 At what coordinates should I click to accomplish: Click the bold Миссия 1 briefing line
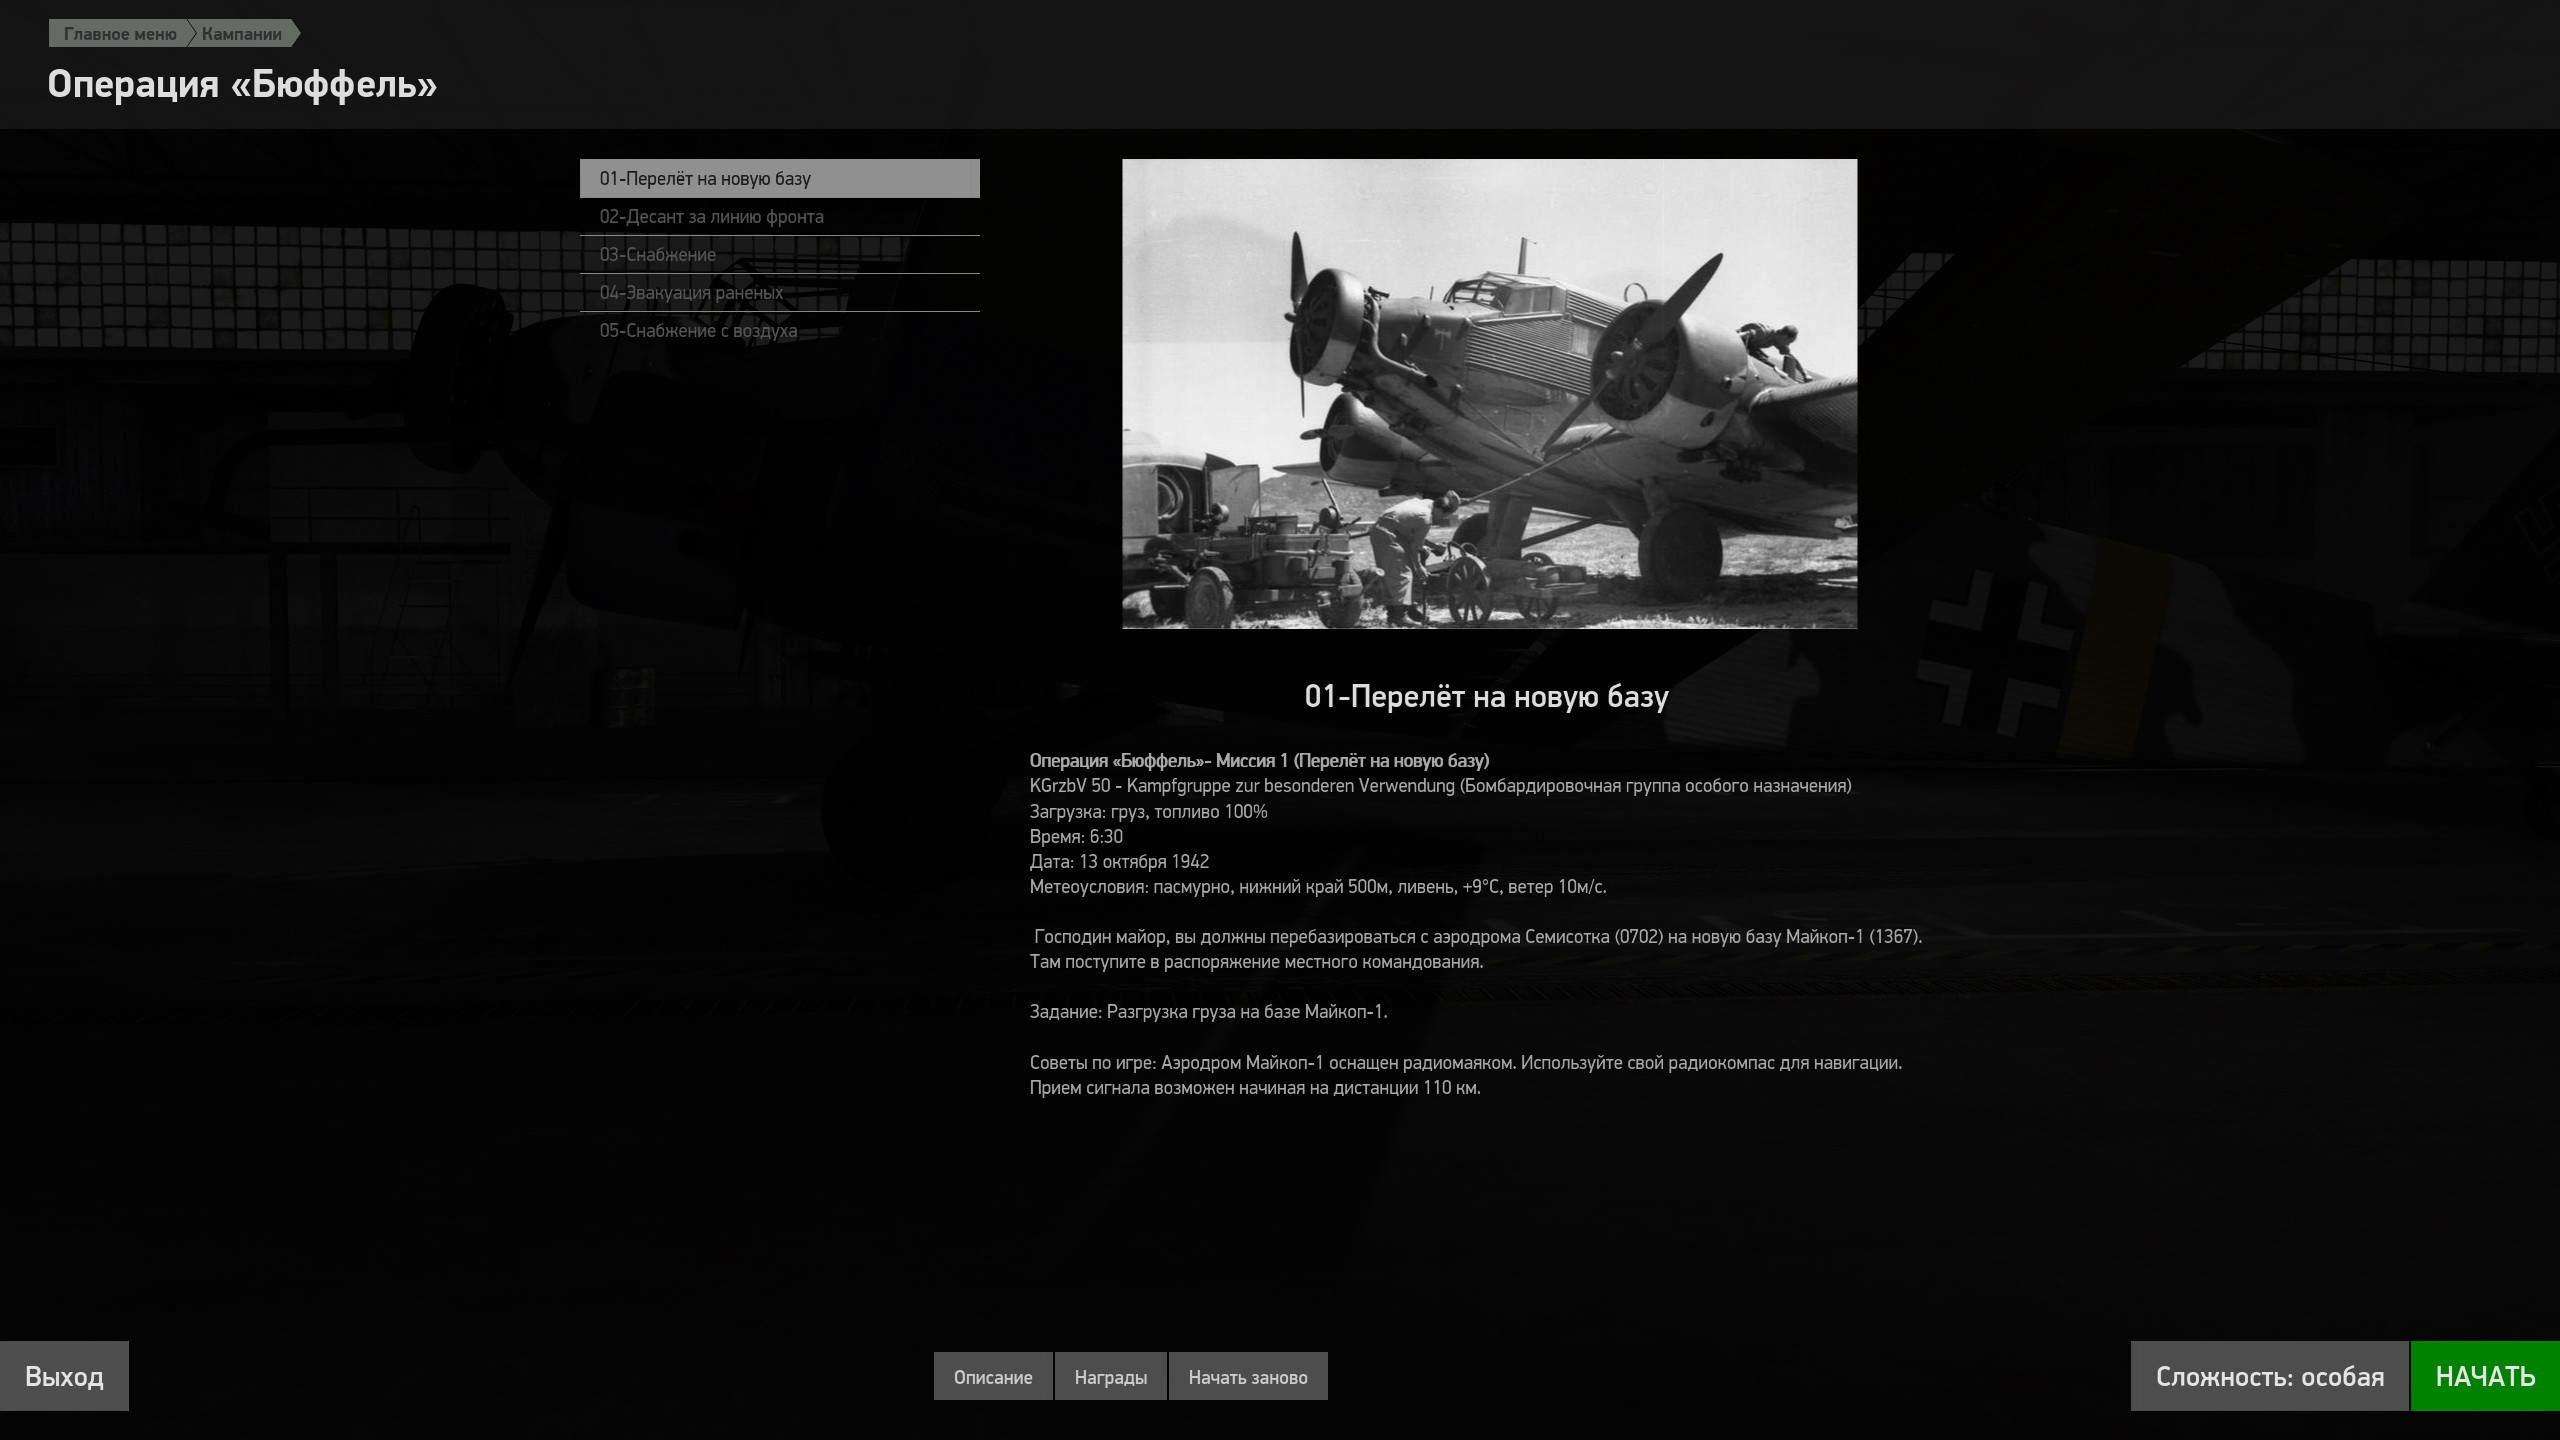[x=1259, y=761]
